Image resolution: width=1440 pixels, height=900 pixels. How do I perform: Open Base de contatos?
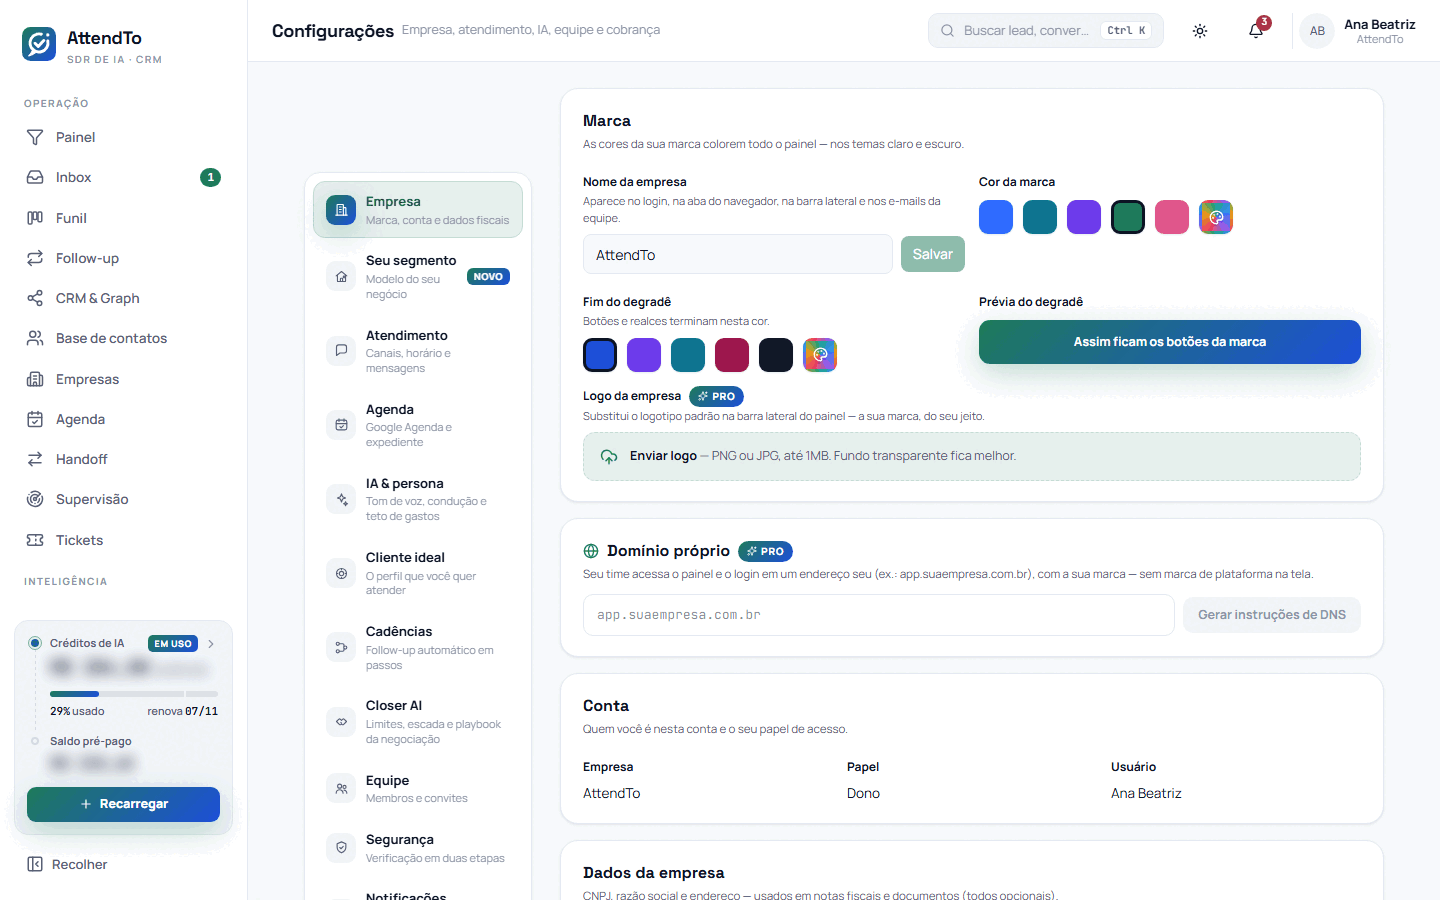pos(123,338)
